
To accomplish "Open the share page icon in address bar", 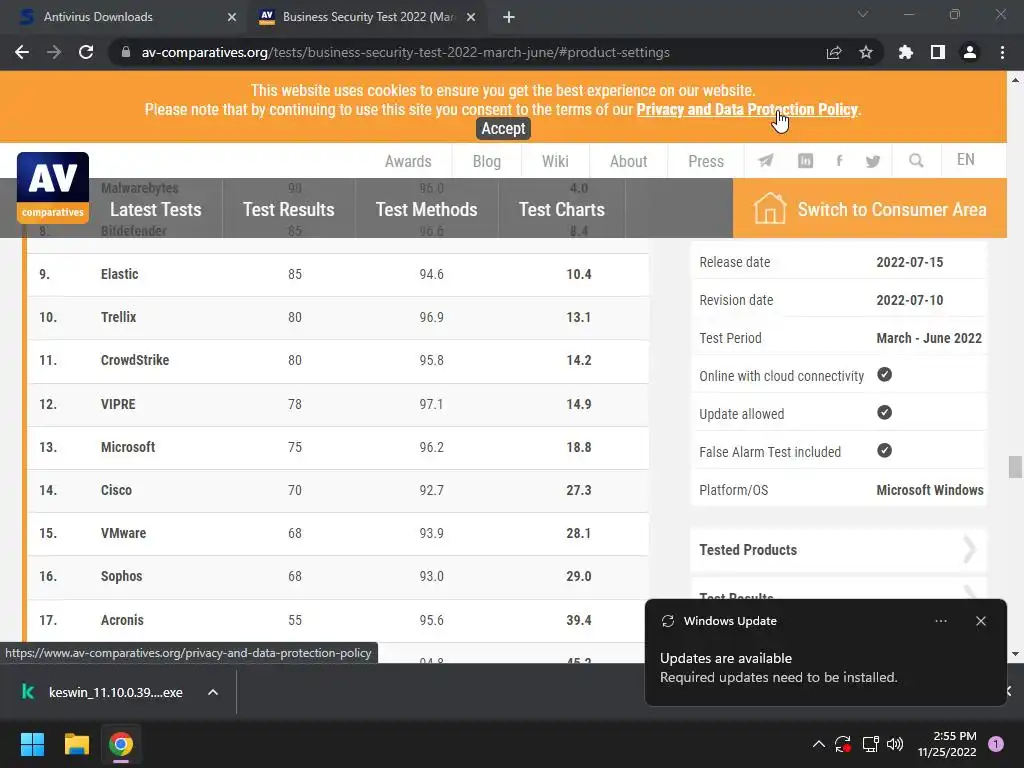I will [834, 52].
